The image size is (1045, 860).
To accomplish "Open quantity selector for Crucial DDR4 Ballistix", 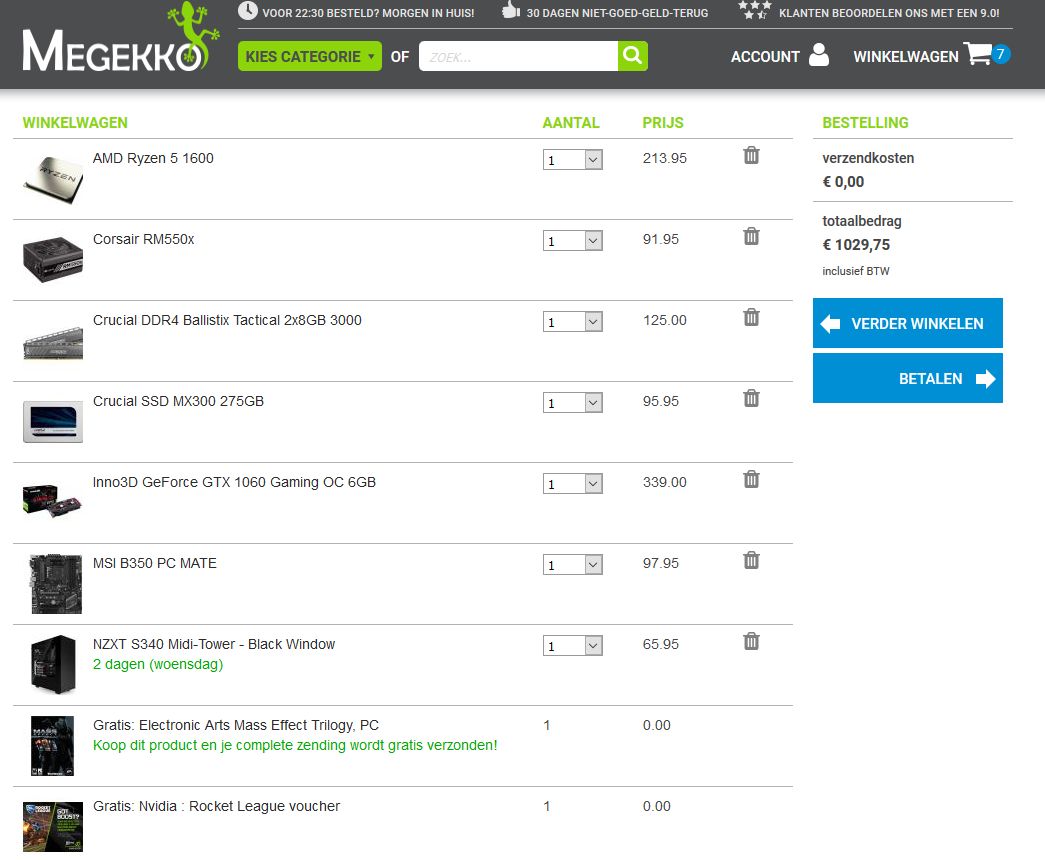I will point(572,321).
